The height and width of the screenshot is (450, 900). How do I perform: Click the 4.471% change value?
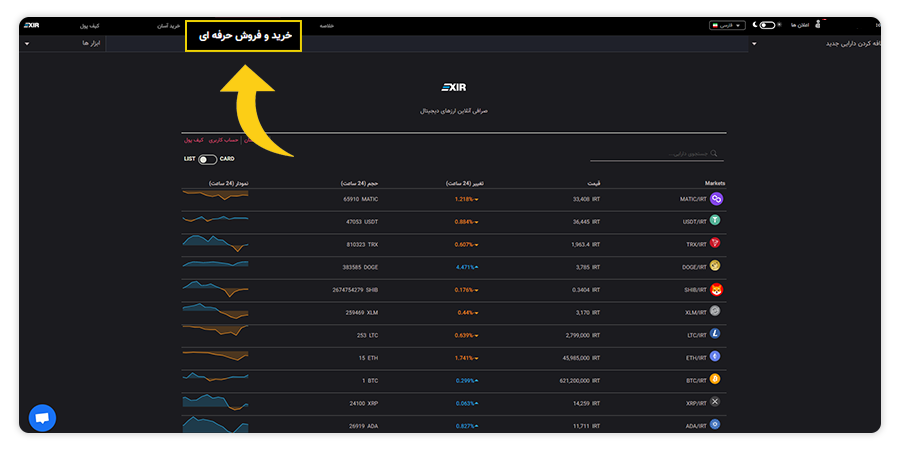(x=467, y=267)
